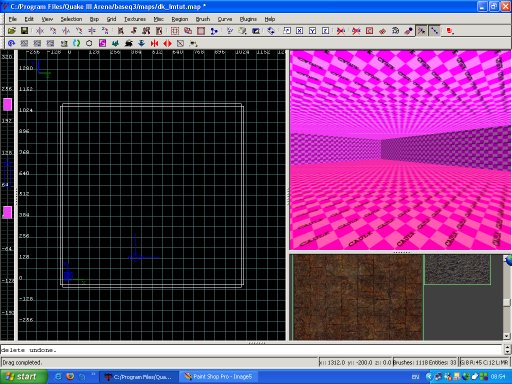Toggle the first red crossed-out selection filter

coord(341,31)
